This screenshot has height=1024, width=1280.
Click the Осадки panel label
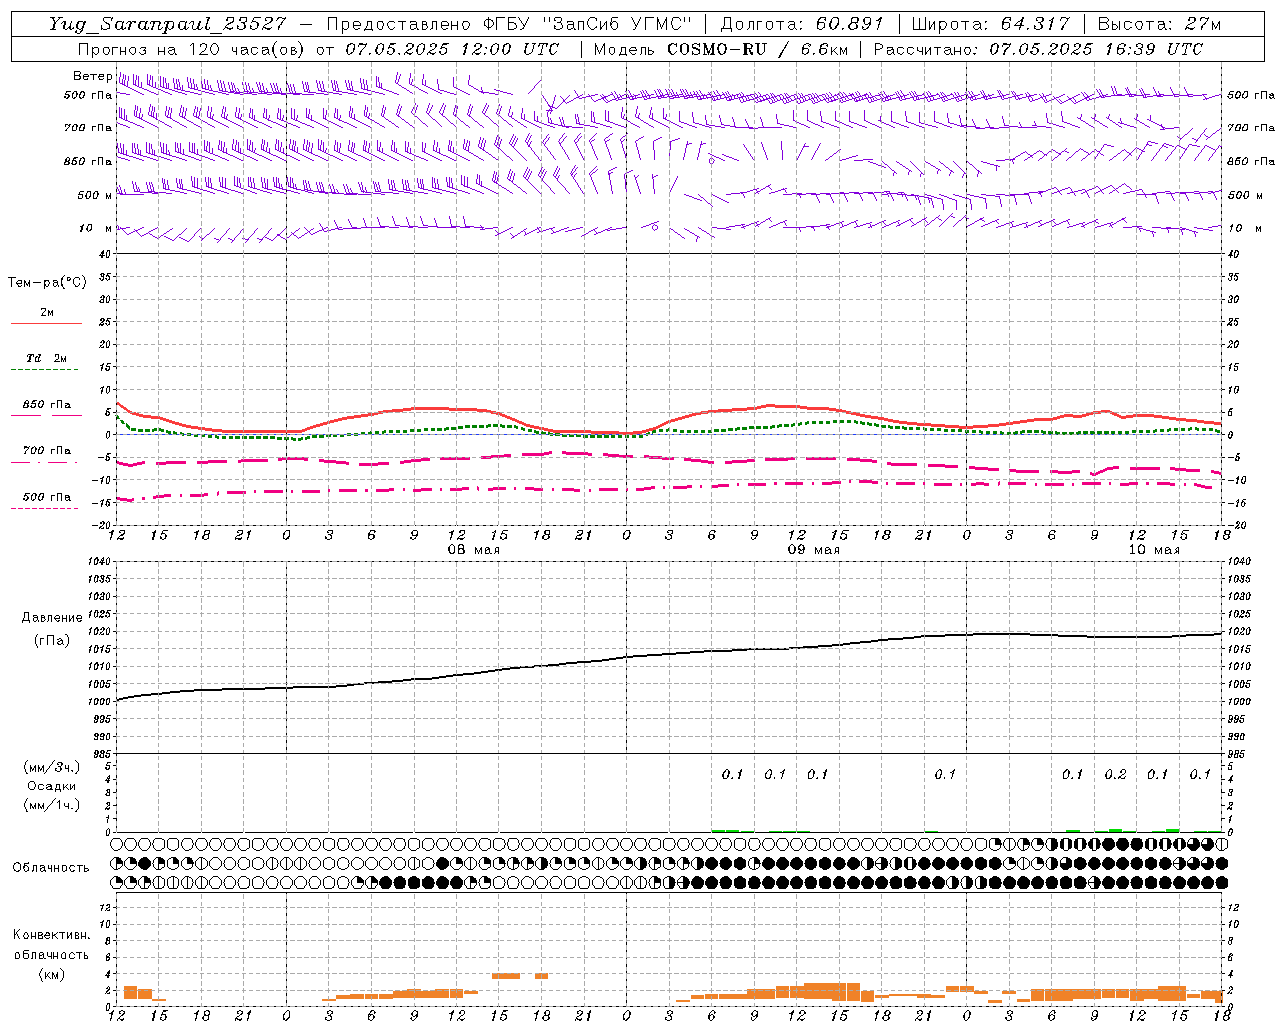click(52, 786)
